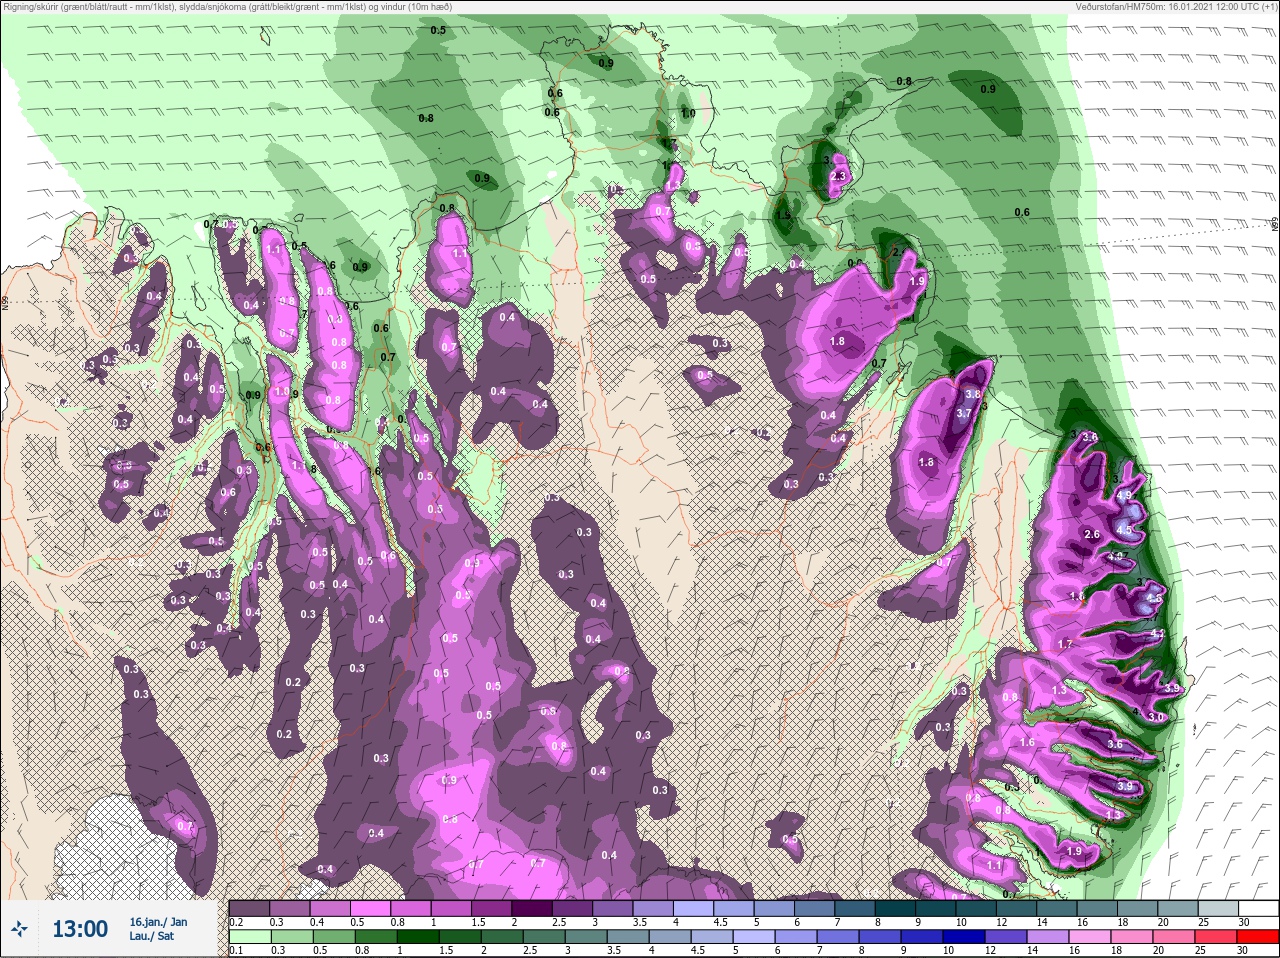This screenshot has width=1280, height=958.
Task: Click the 1.7 precipitation value in eastern fjords
Action: 1065,644
